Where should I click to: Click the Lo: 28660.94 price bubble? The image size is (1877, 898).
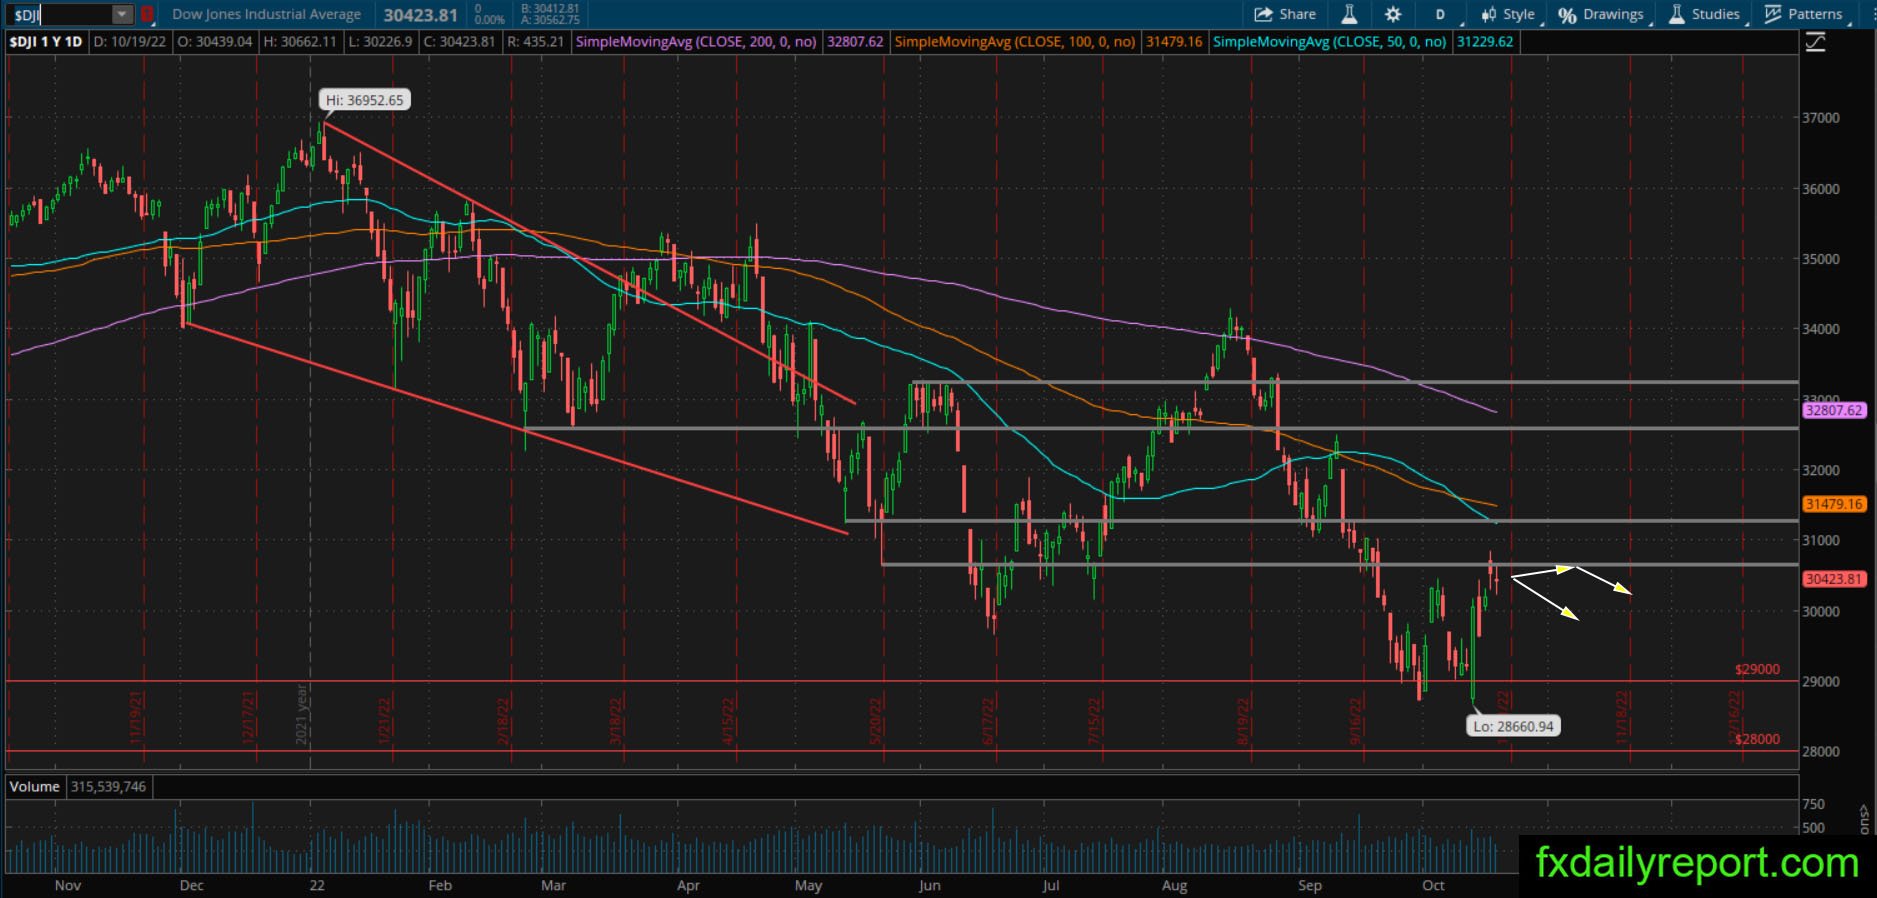[x=1514, y=726]
